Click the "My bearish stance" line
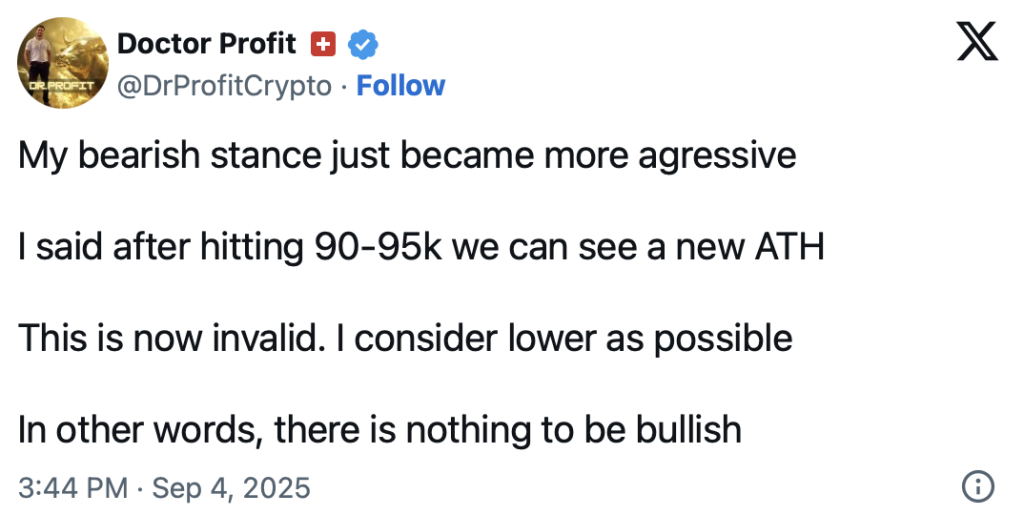1024x515 pixels. [407, 157]
